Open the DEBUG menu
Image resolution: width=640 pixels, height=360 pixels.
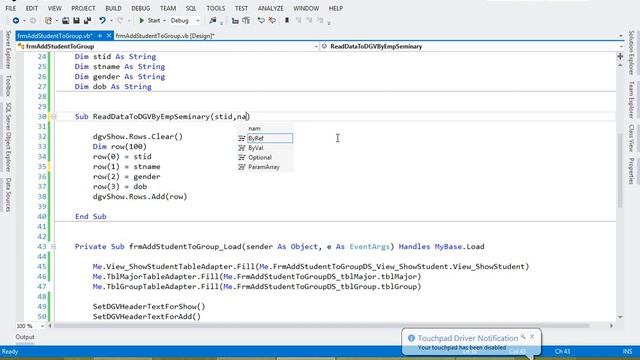(x=140, y=8)
